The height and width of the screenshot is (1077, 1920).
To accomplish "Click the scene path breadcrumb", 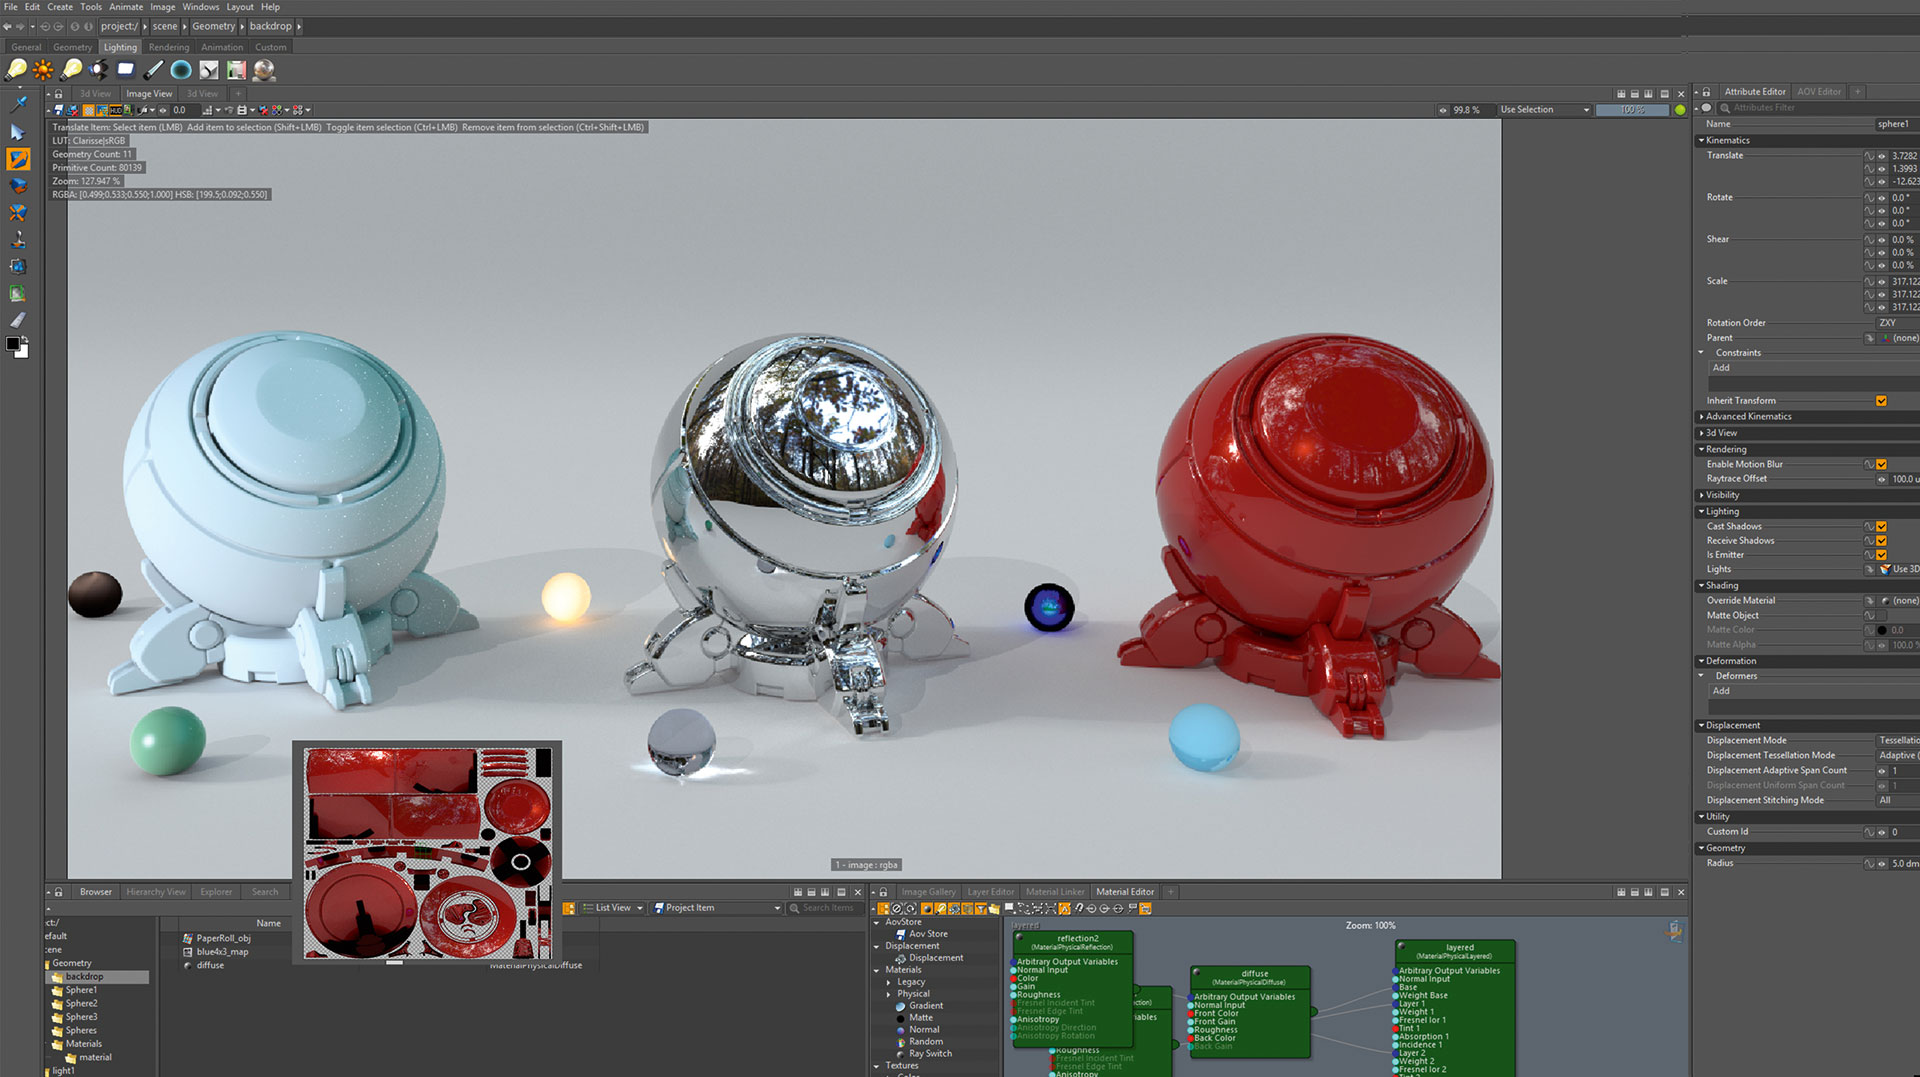I will pyautogui.click(x=165, y=26).
